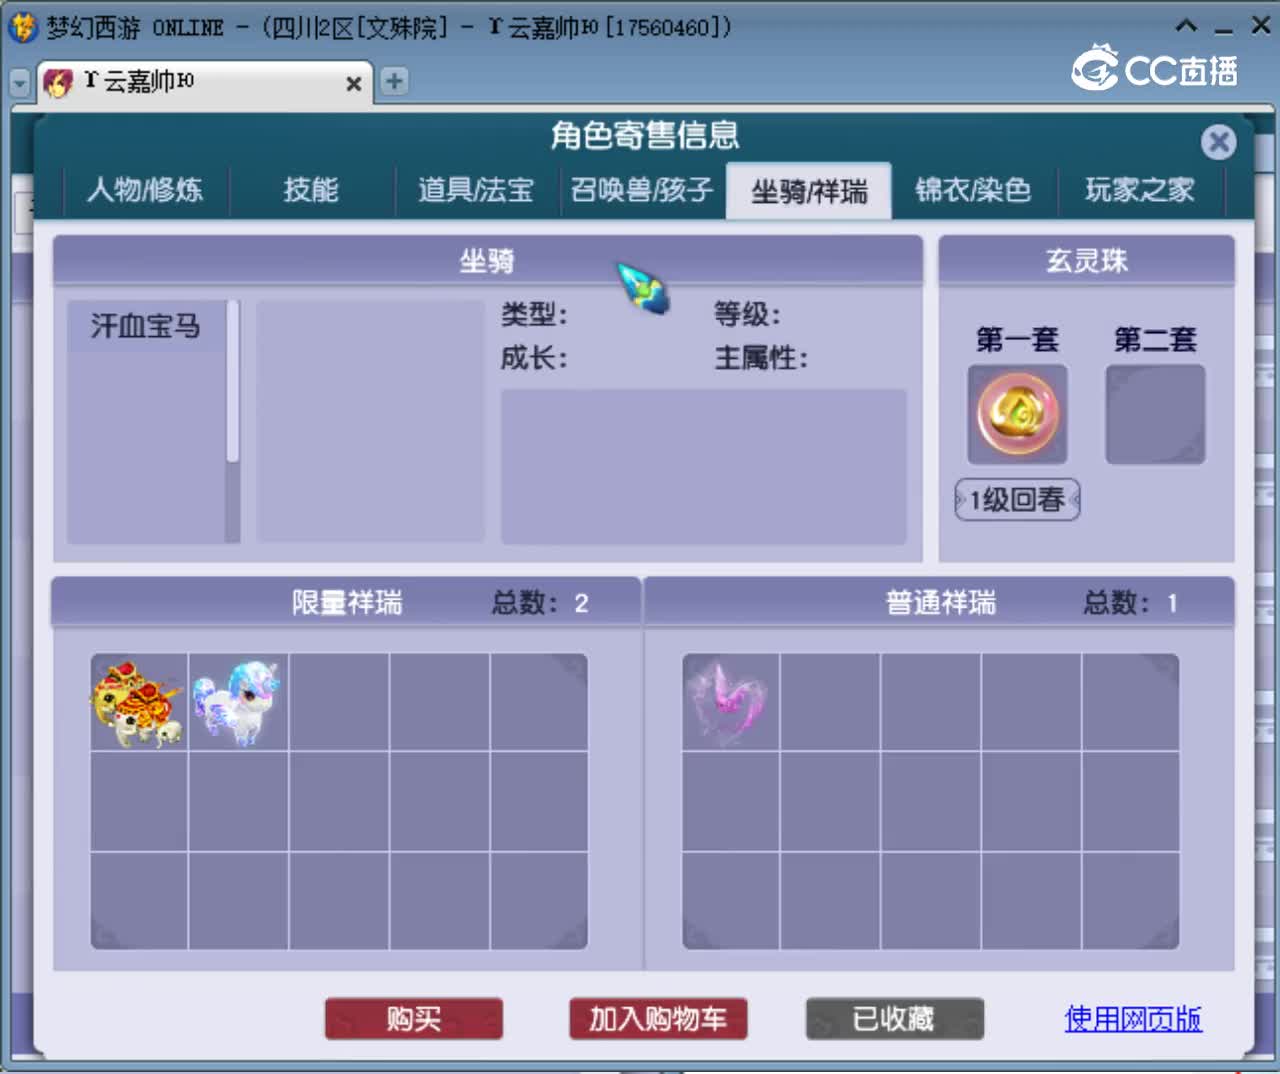Close the Y云嘉帅Y character tab
This screenshot has height=1074, width=1280.
click(x=353, y=84)
